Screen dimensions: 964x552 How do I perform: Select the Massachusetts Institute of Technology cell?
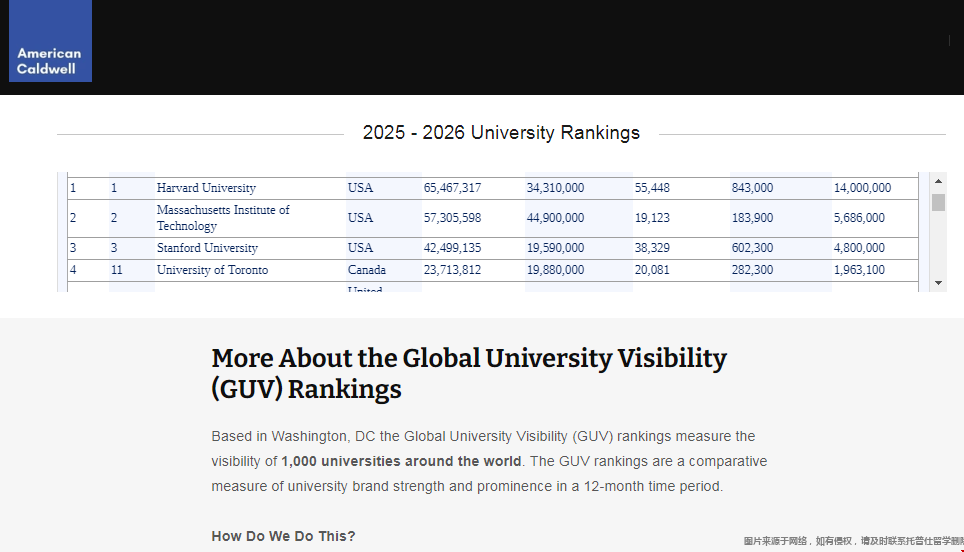(x=223, y=218)
